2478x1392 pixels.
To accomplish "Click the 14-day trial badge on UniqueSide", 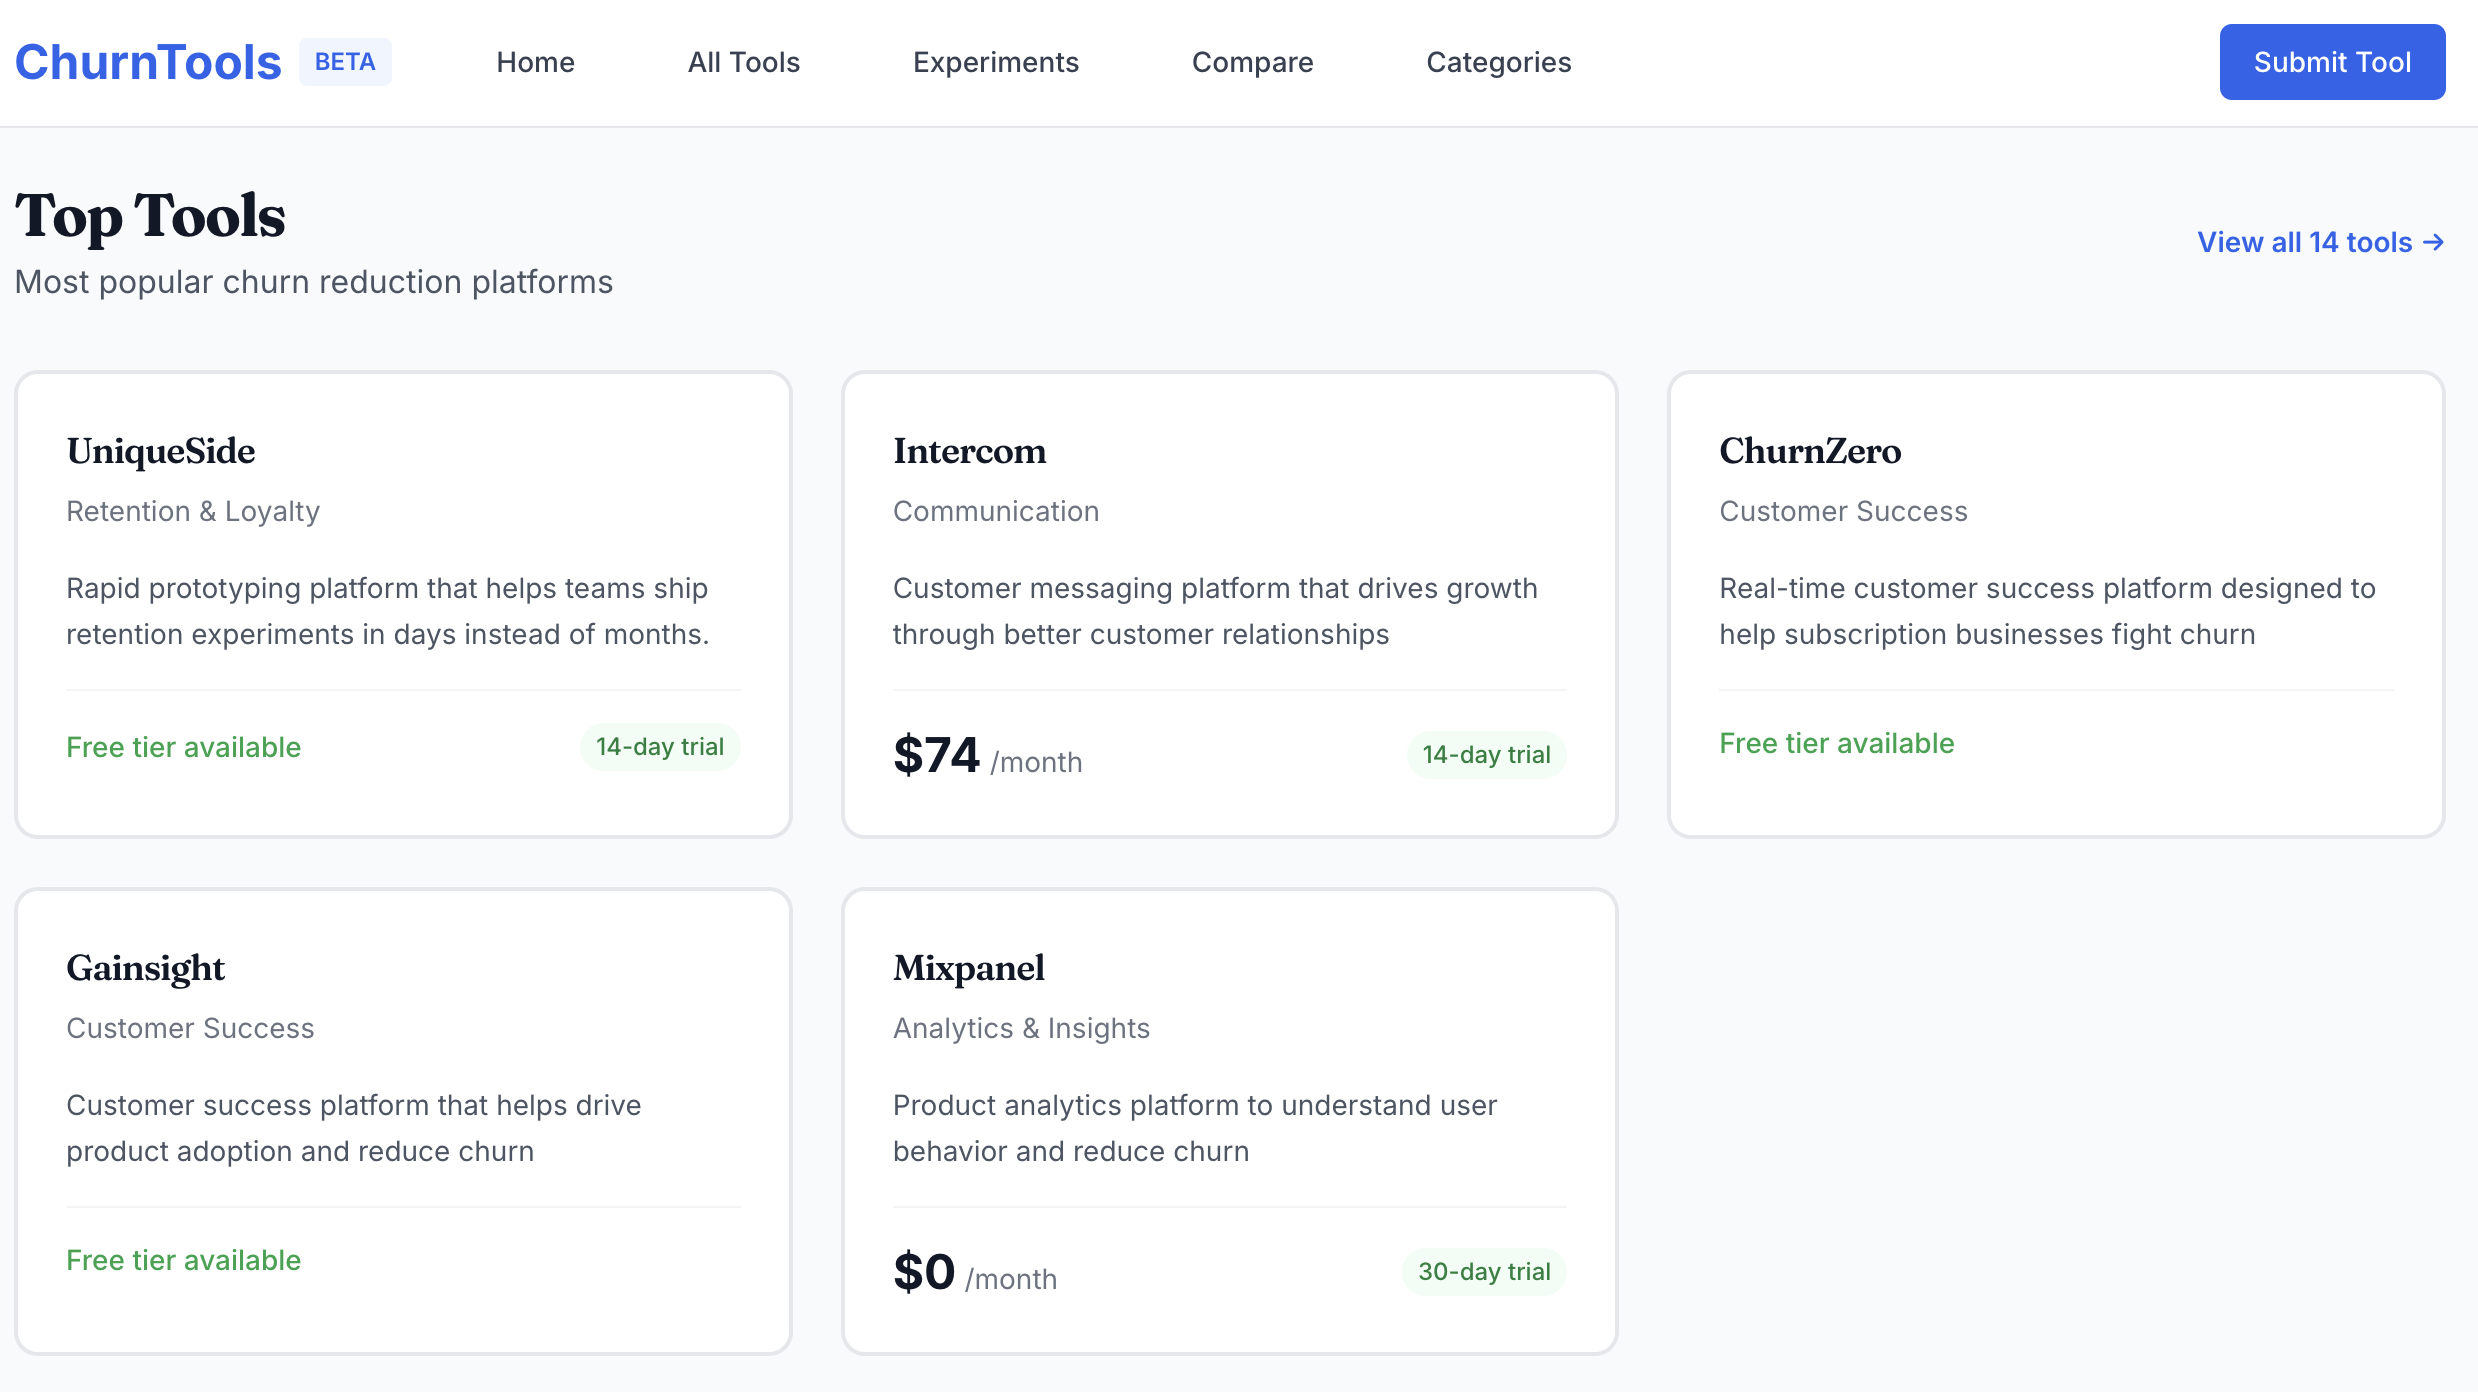I will [x=659, y=746].
